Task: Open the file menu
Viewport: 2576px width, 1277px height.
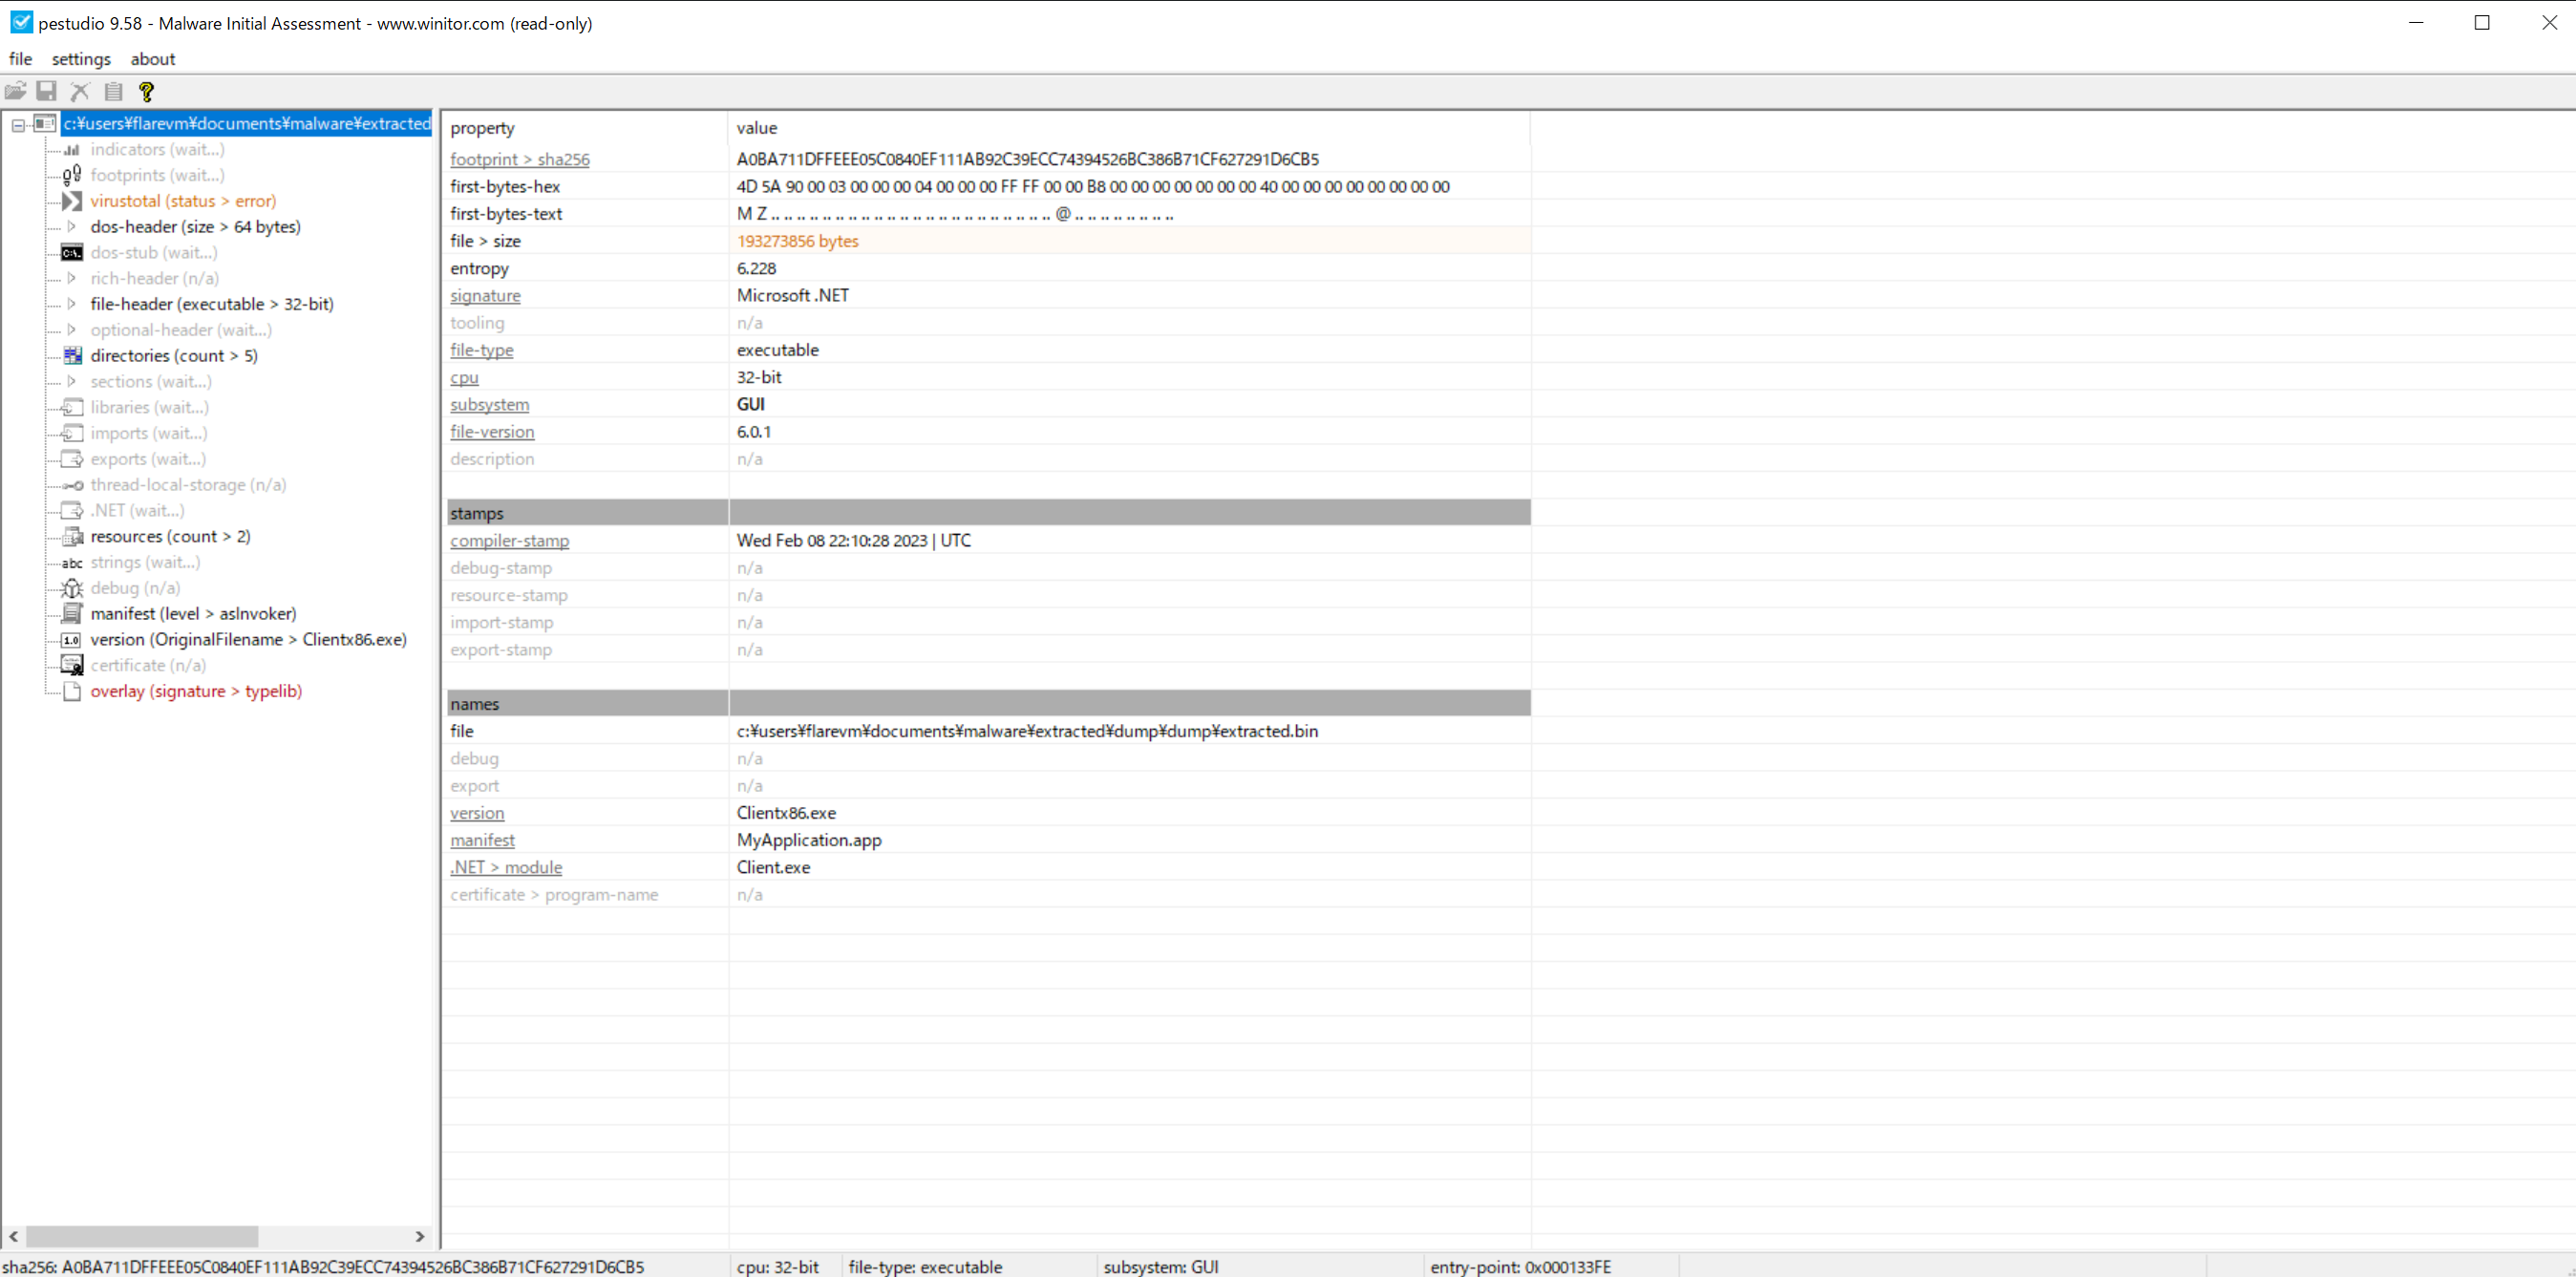Action: [20, 59]
